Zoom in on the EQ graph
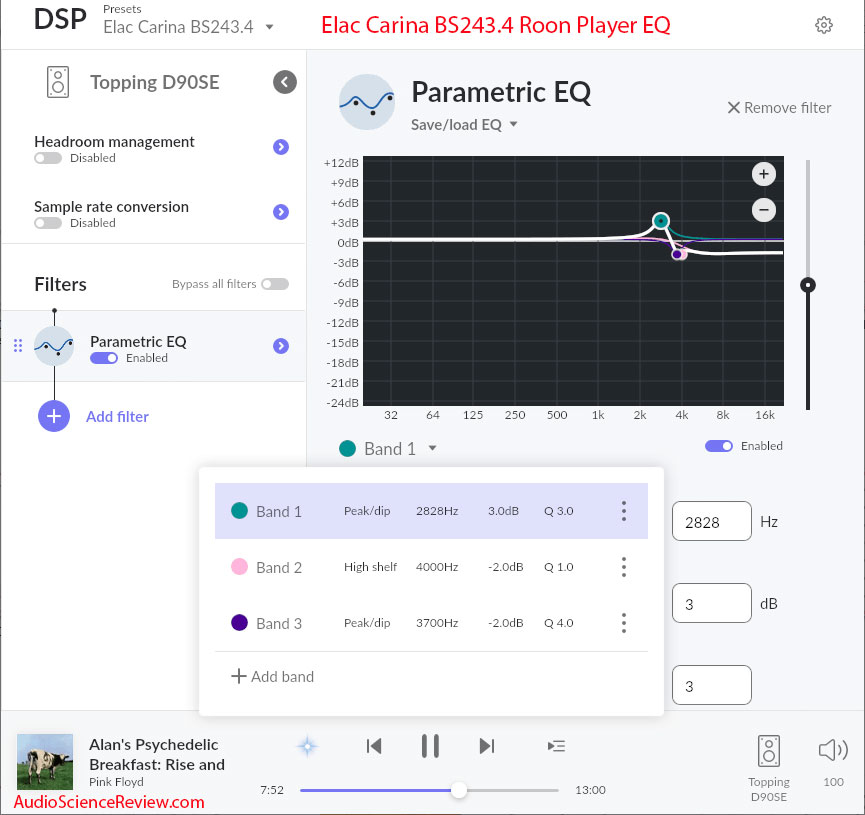Screen dimensions: 865x815 point(764,174)
